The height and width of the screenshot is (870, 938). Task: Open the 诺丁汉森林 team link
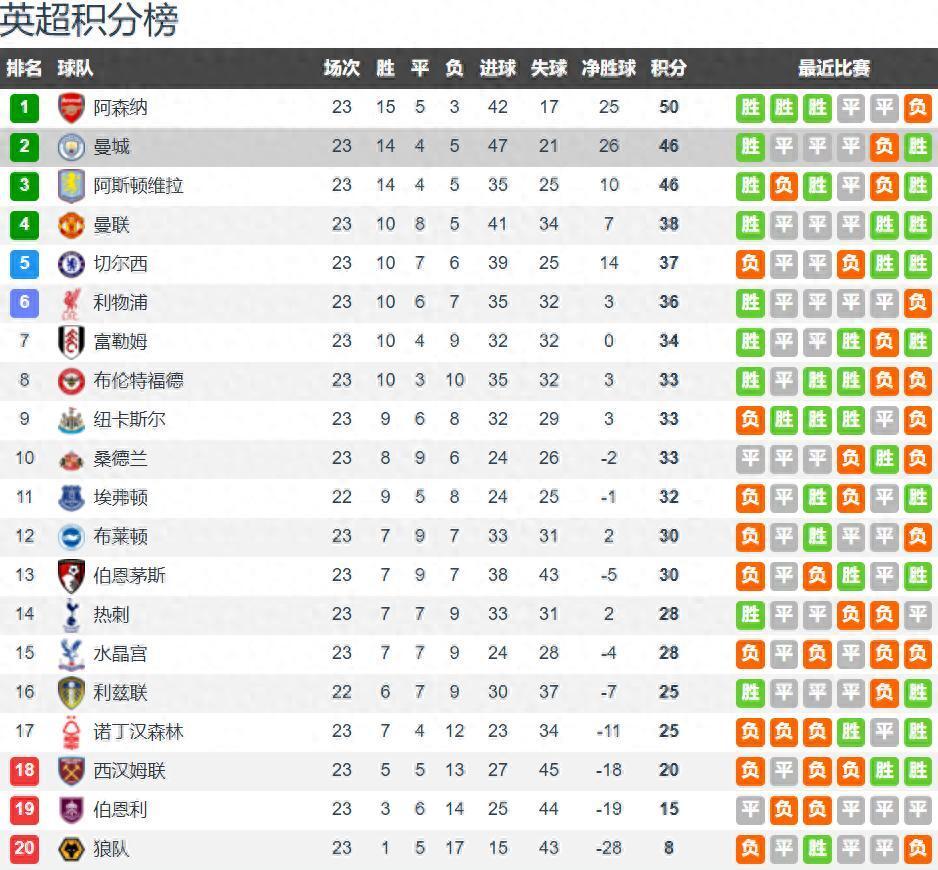click(x=138, y=732)
